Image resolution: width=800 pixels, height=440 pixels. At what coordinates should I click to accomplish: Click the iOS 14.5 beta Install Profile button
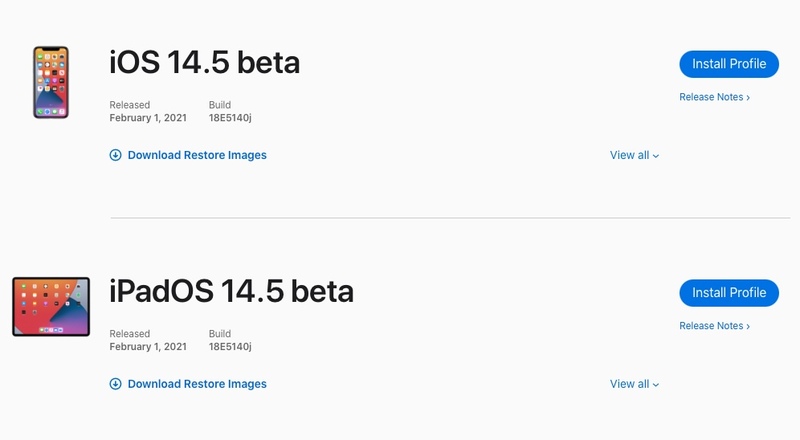[729, 64]
